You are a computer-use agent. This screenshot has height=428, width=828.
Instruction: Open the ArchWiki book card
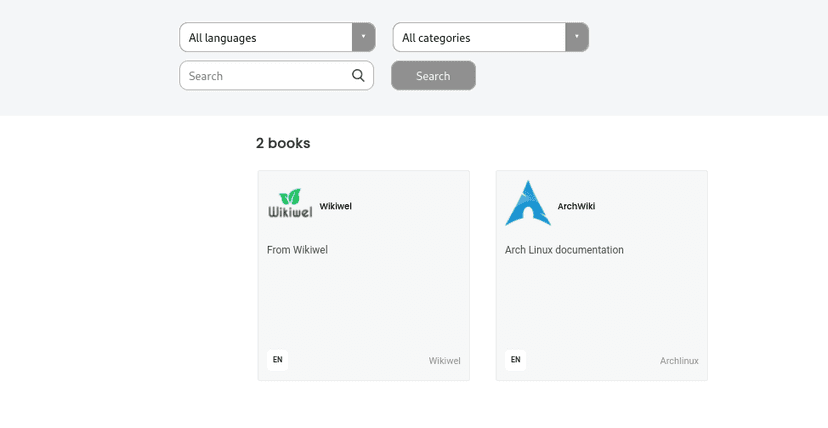pos(601,300)
